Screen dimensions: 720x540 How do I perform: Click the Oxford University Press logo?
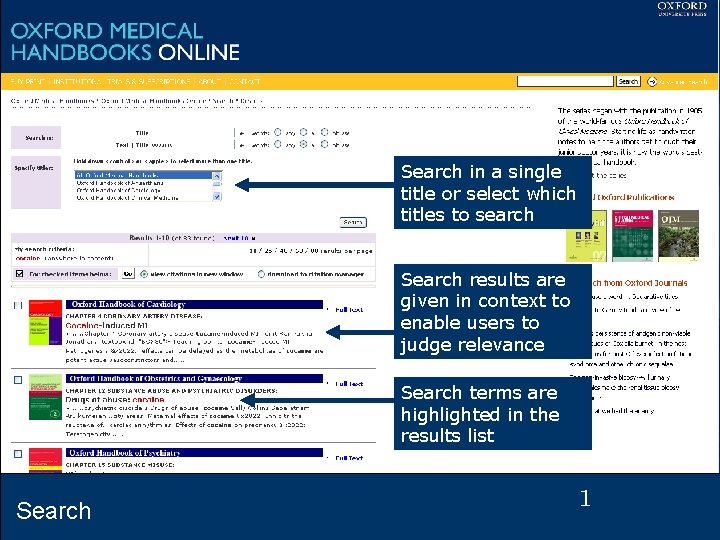[x=682, y=9]
